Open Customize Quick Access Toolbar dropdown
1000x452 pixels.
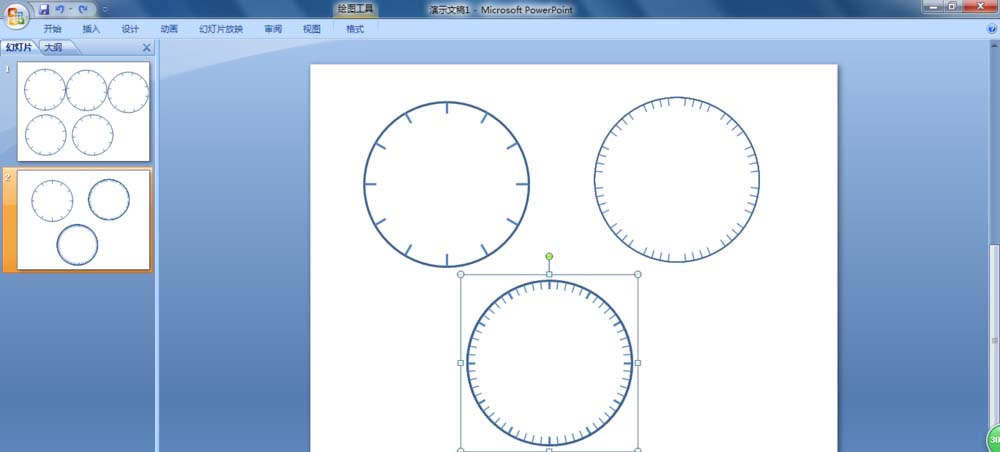(x=105, y=10)
